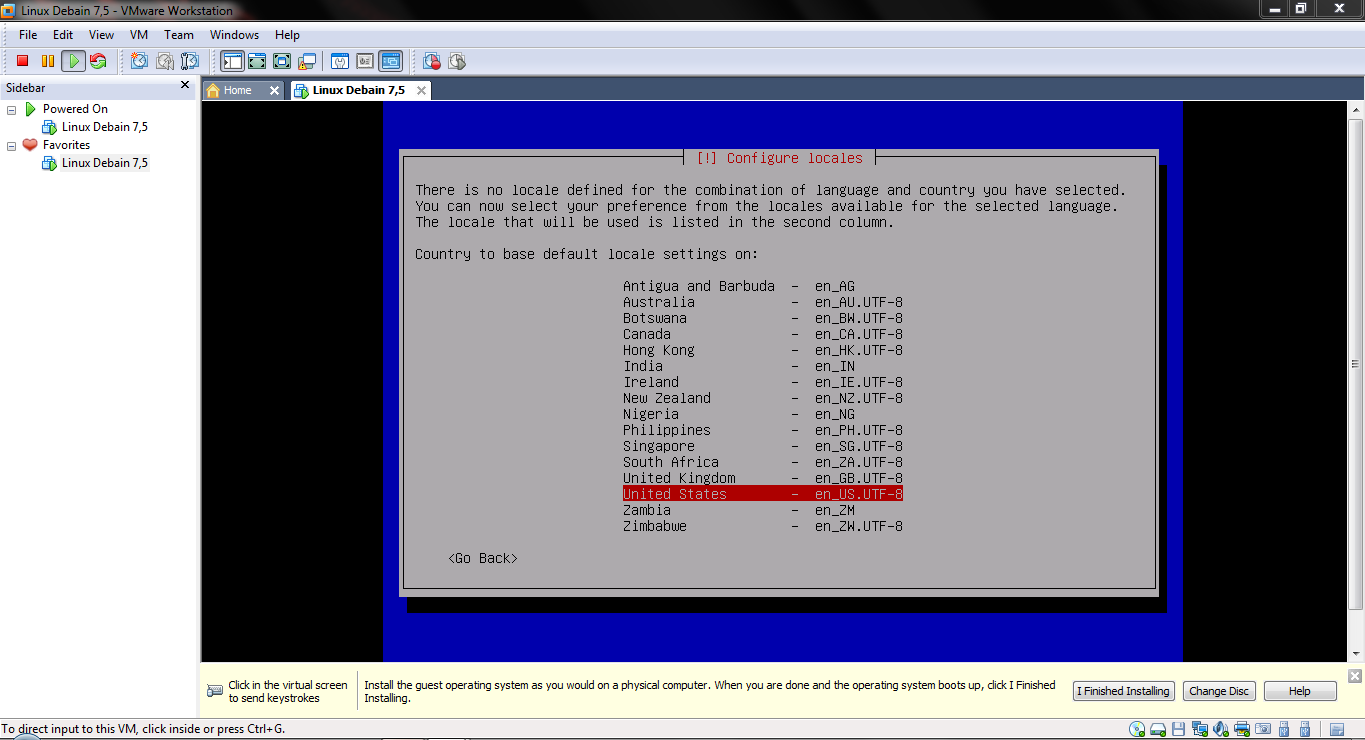
Task: Open the VM menu
Action: click(x=139, y=35)
